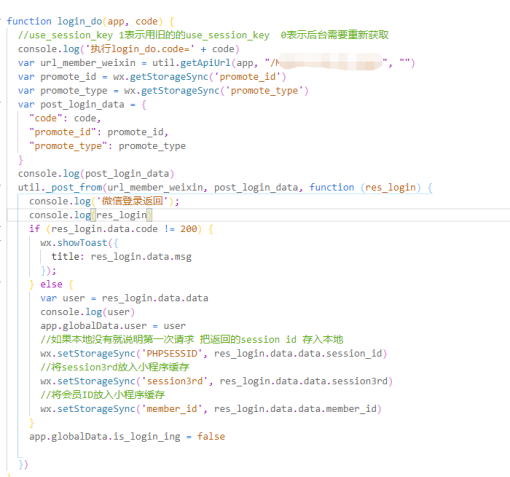Click the res_login callback parameter
Screen dimensions: 510x477
[x=390, y=188]
